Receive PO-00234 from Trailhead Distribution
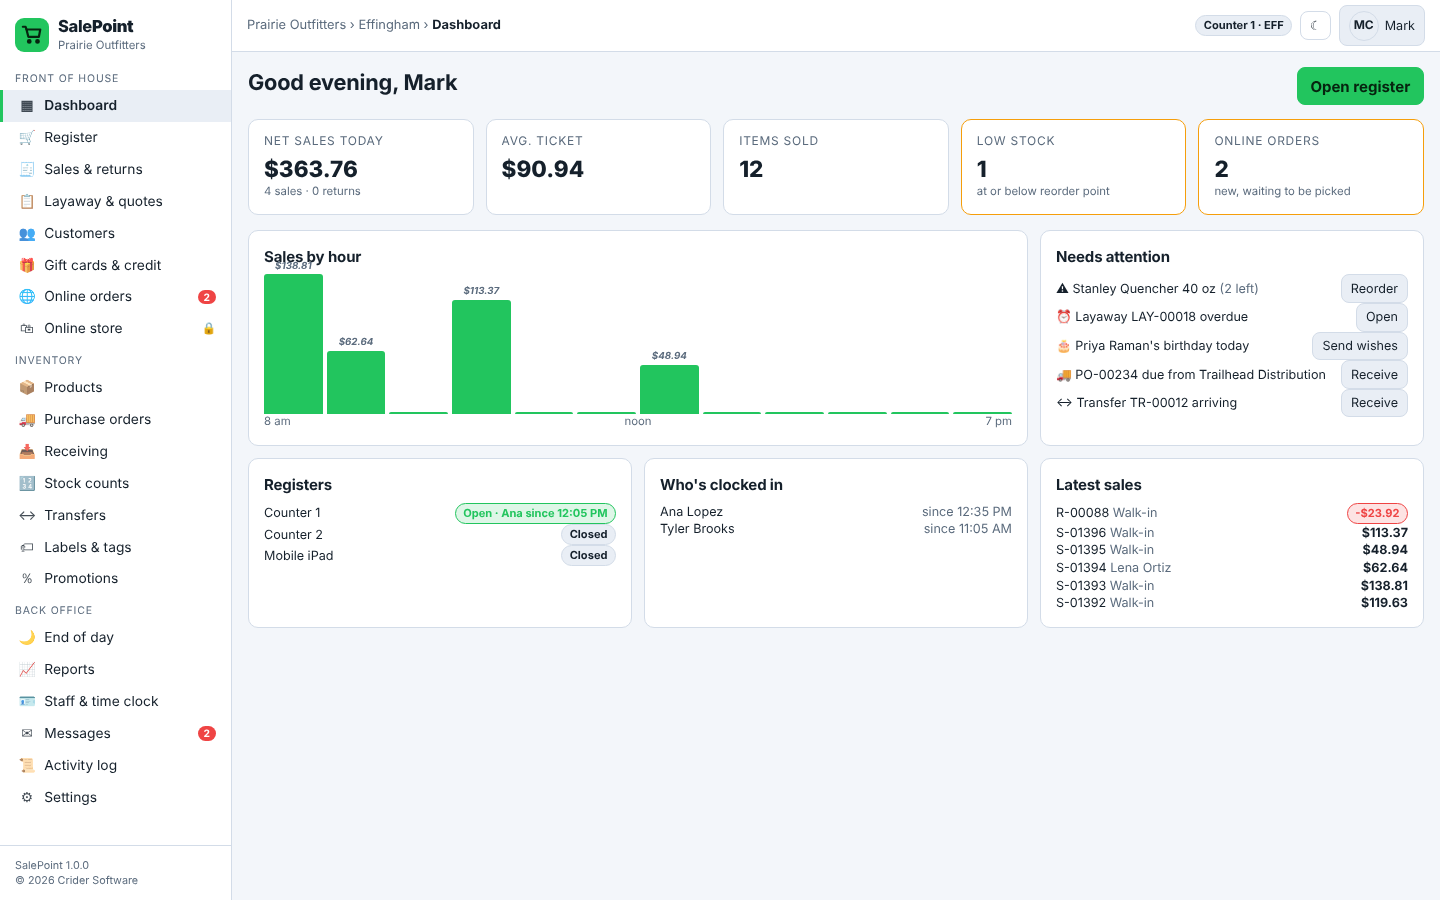 click(1374, 375)
